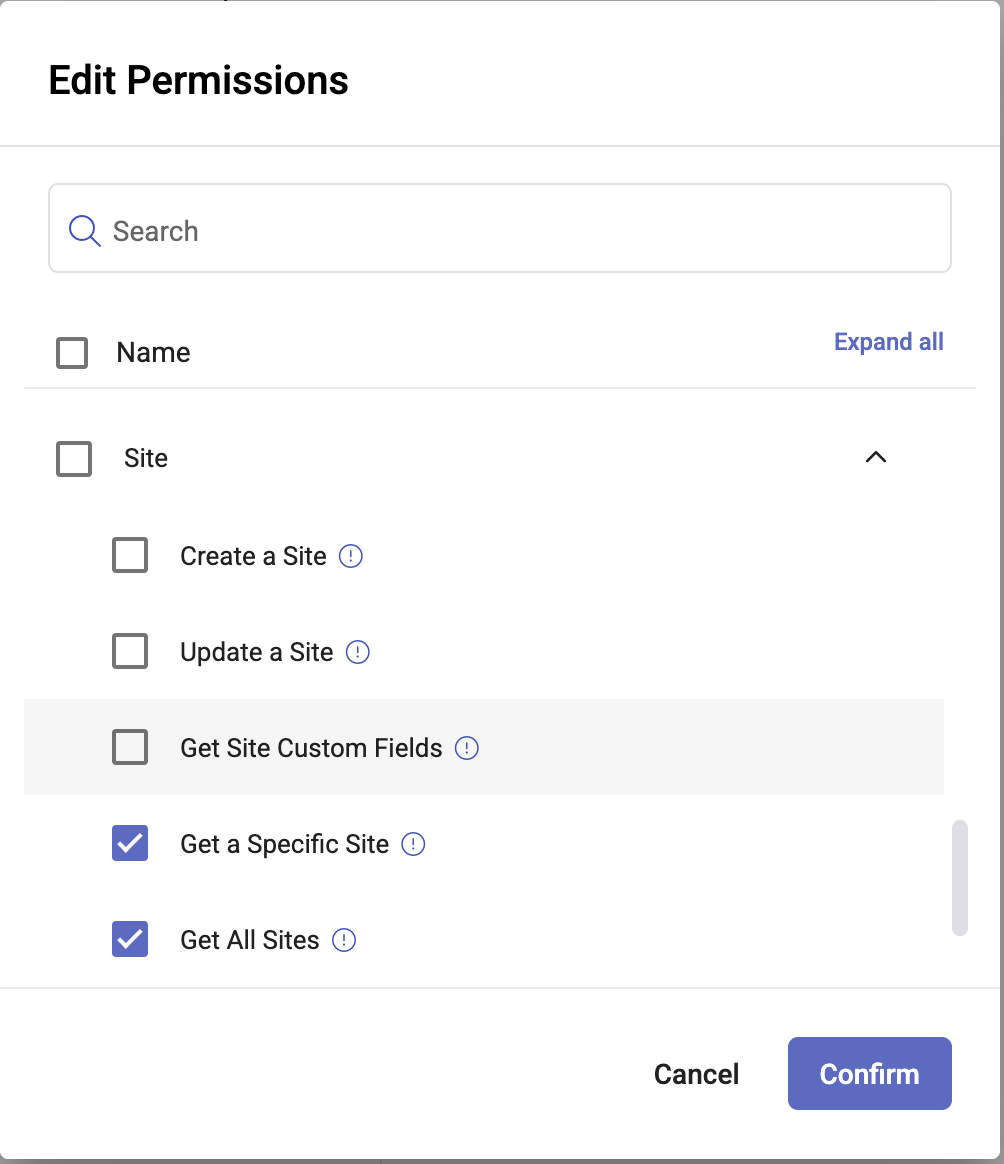
Task: Click the info icon beside Create a Site
Action: pyautogui.click(x=351, y=556)
